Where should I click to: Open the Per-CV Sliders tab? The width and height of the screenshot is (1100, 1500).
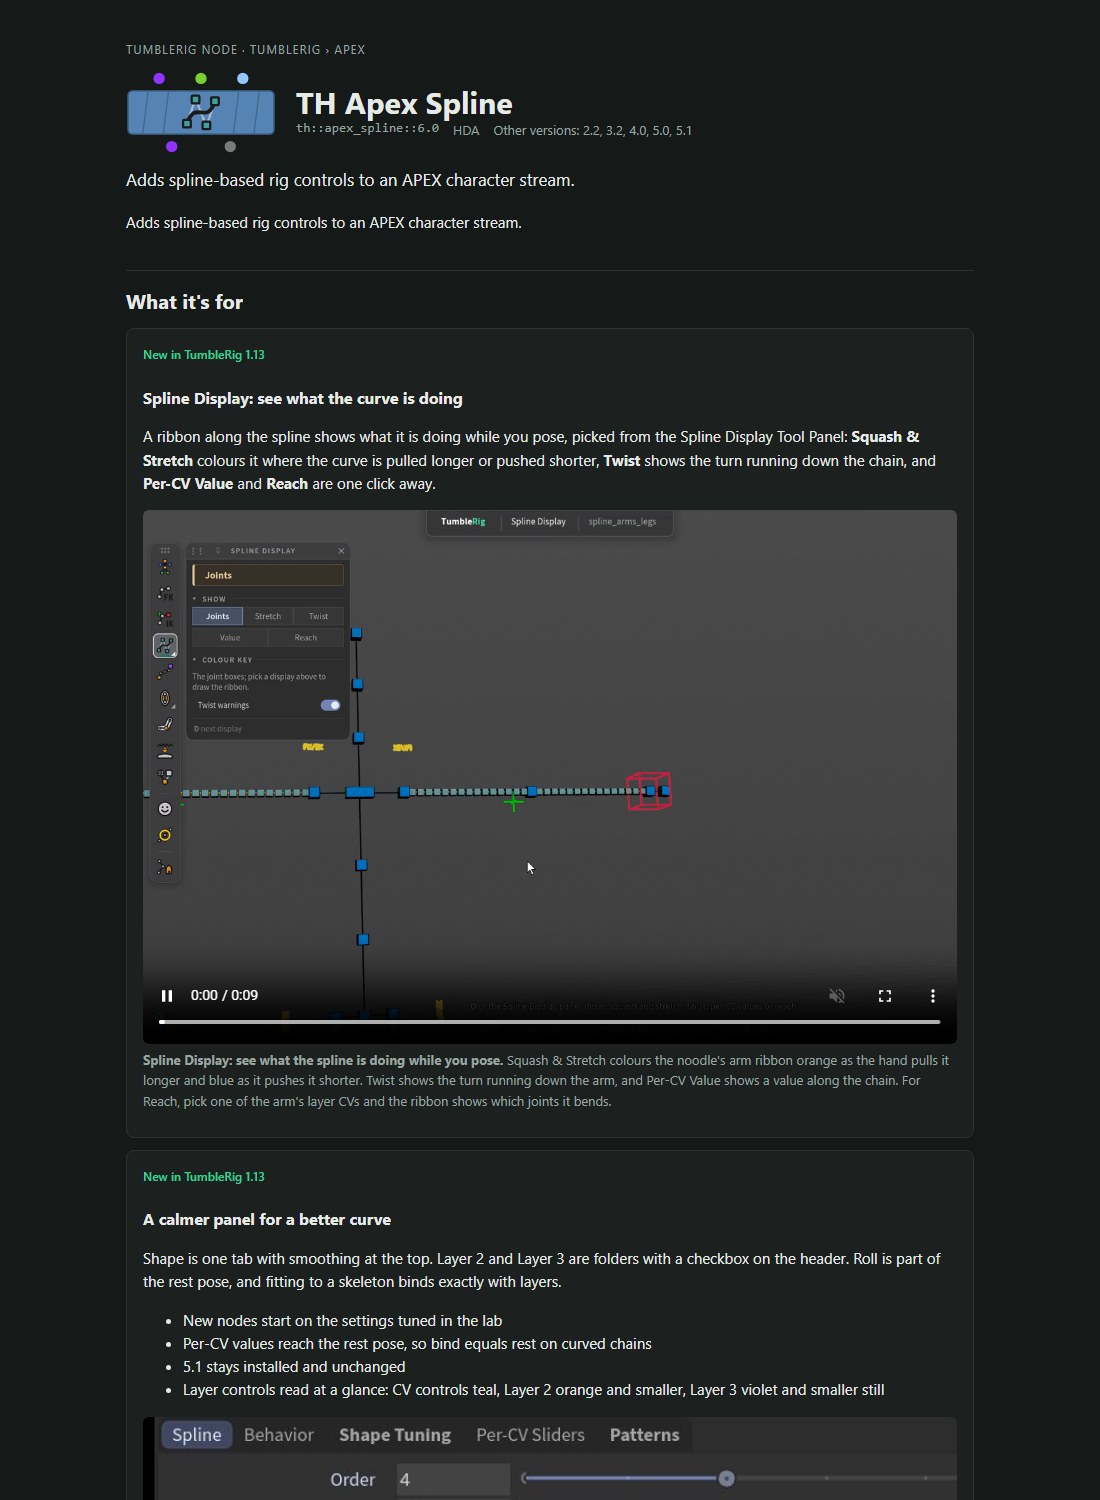pyautogui.click(x=531, y=1435)
